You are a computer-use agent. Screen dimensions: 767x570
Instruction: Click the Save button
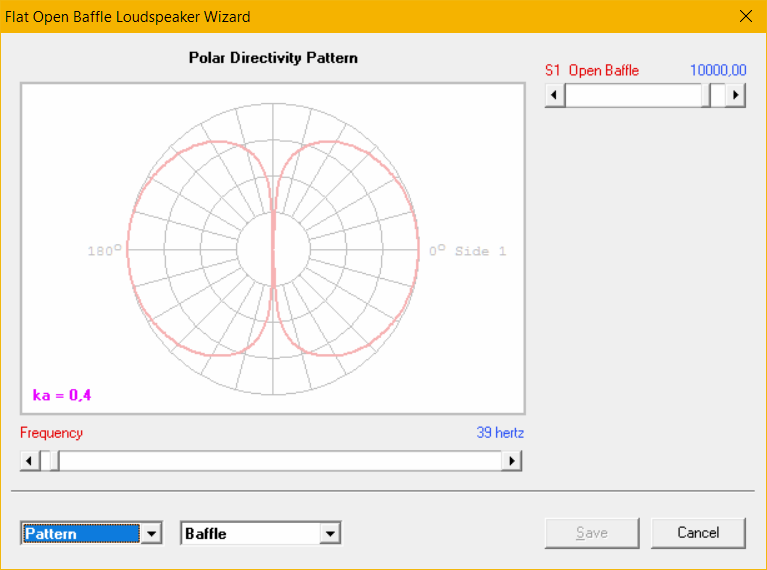[x=592, y=533]
